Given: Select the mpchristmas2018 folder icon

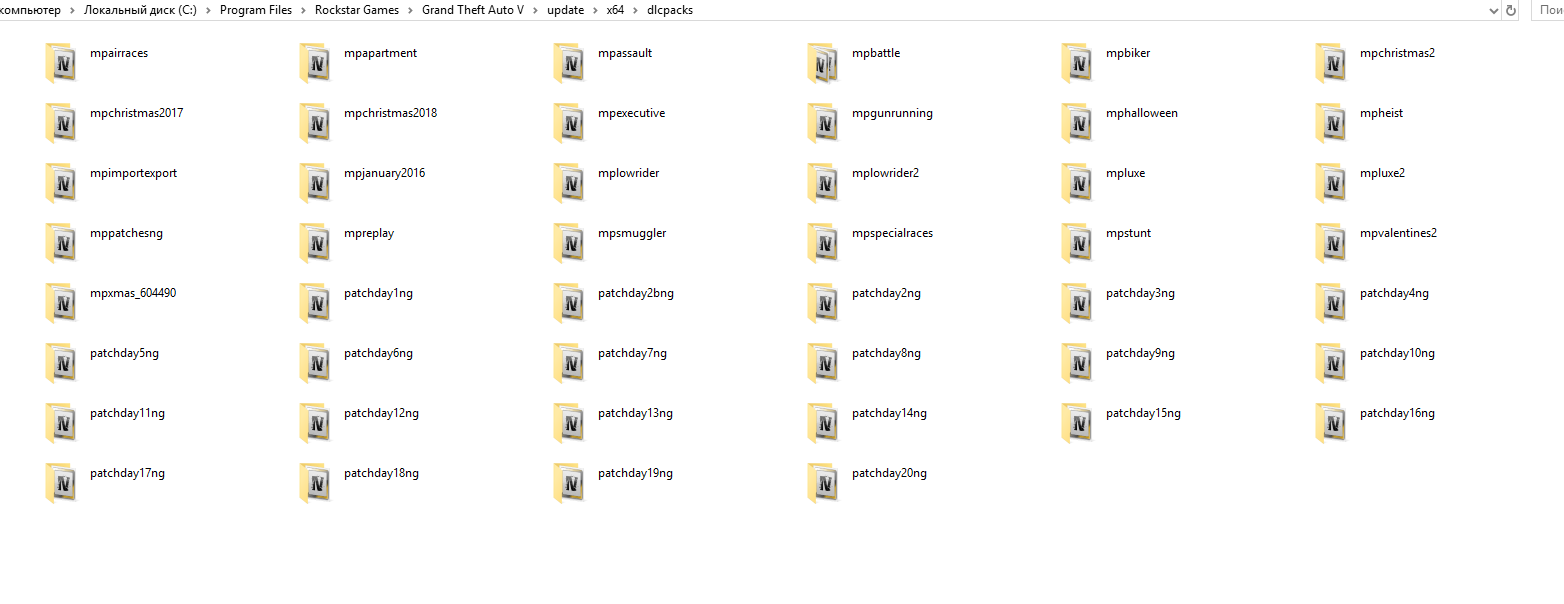Looking at the screenshot, I should [315, 124].
